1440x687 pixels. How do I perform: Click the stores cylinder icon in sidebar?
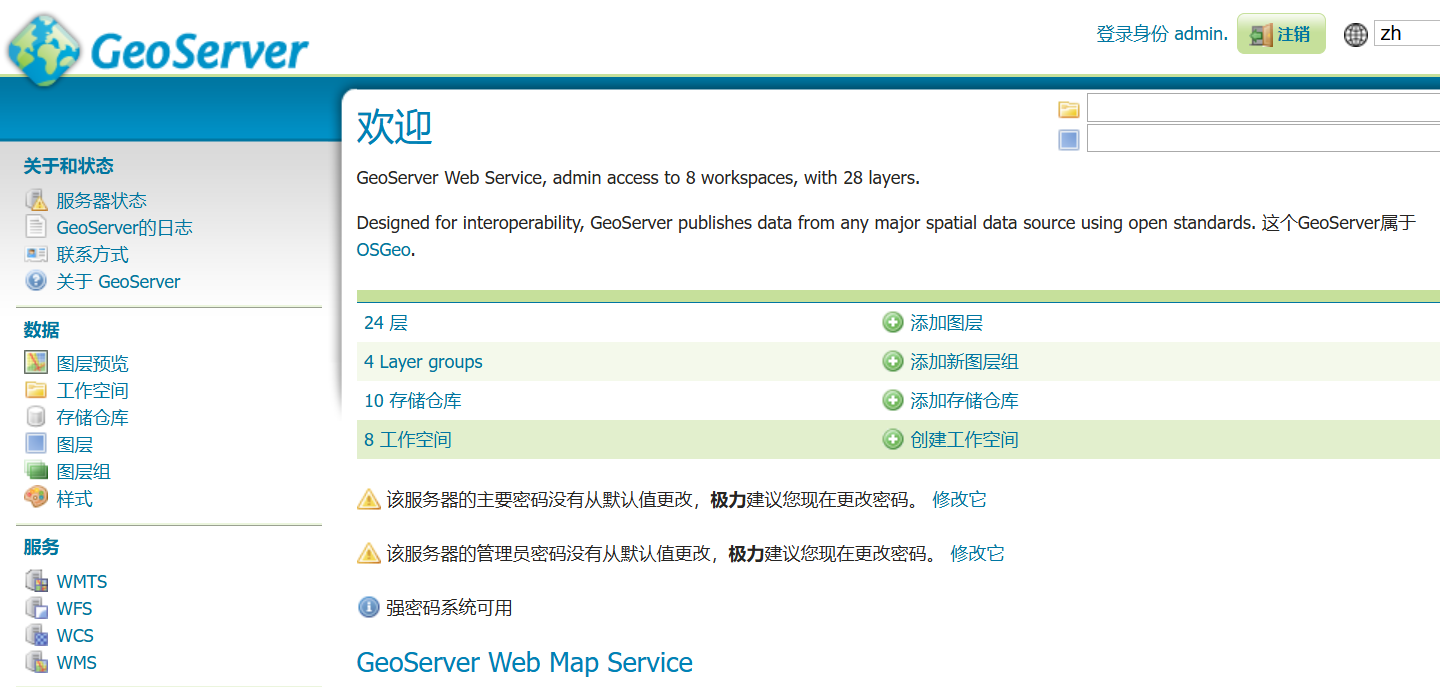click(x=36, y=417)
